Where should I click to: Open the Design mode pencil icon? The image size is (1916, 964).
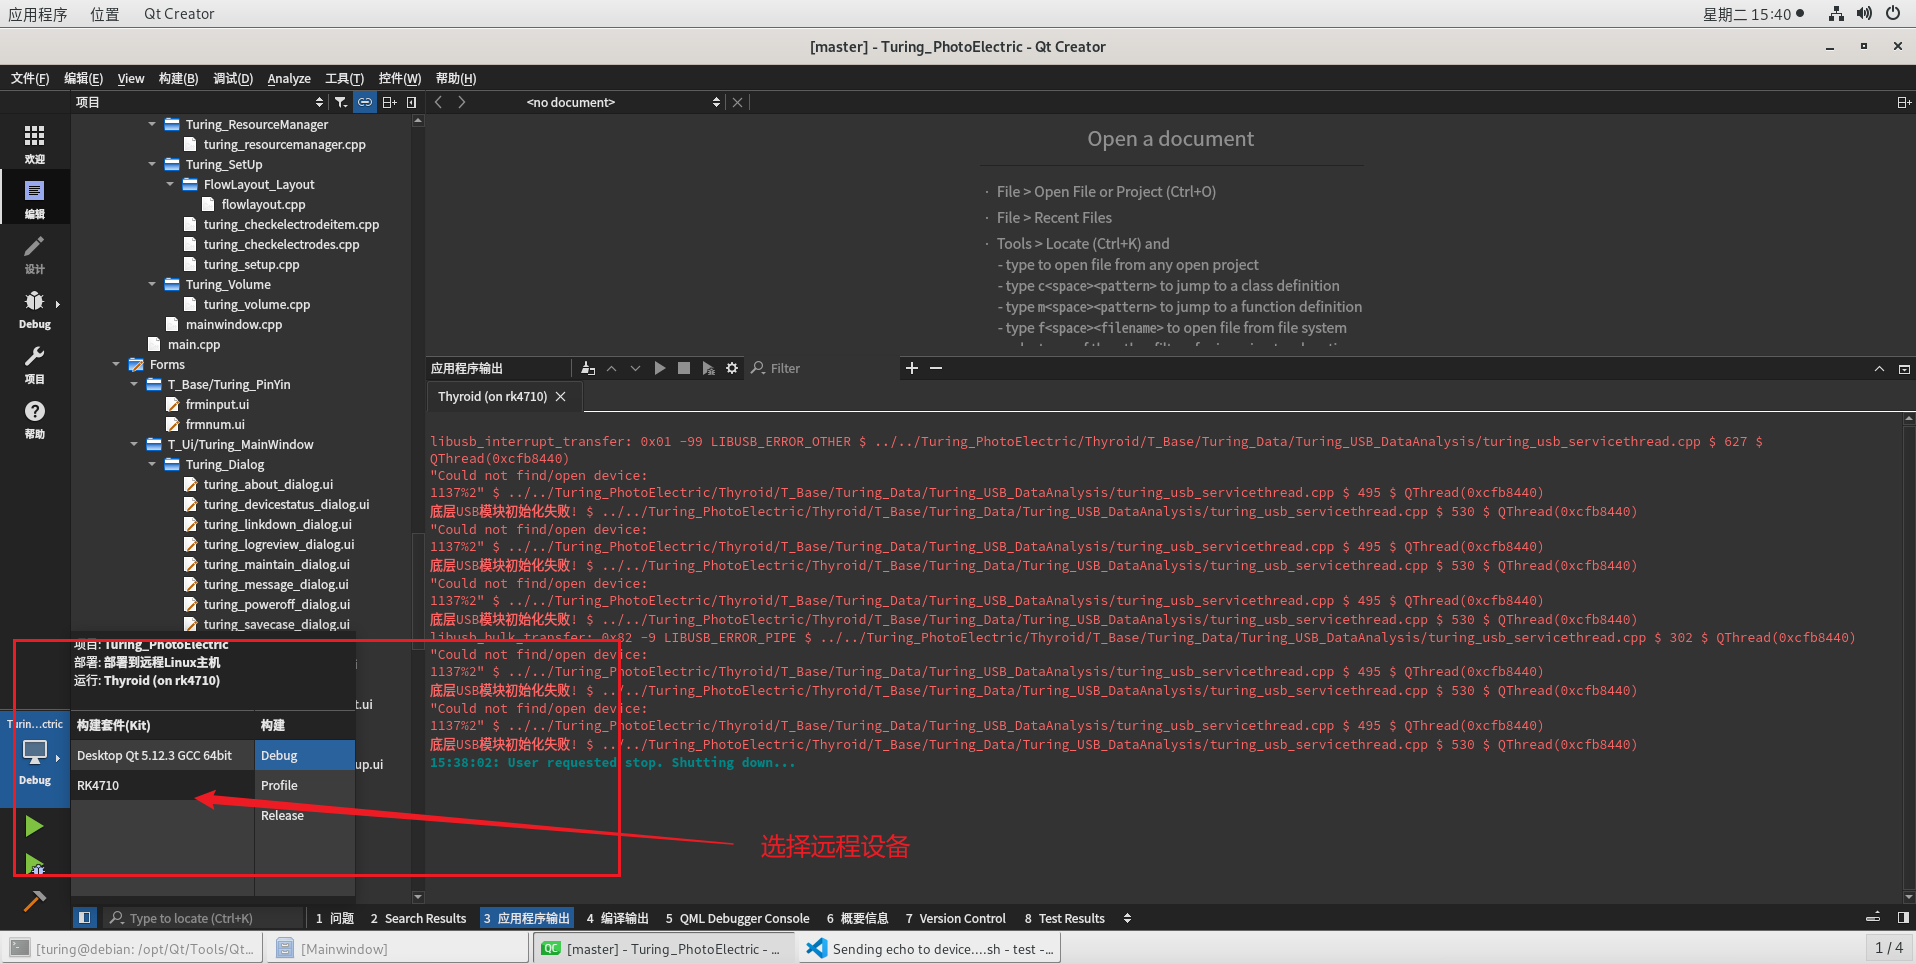pyautogui.click(x=34, y=254)
